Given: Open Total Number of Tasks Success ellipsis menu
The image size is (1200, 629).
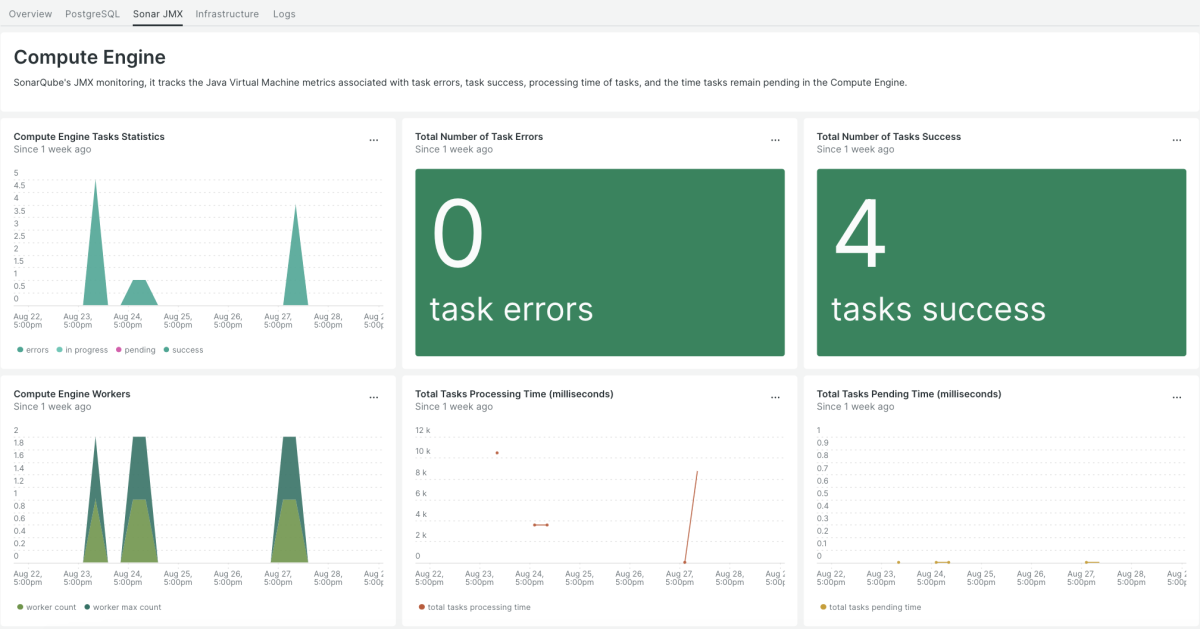Looking at the screenshot, I should click(1177, 141).
